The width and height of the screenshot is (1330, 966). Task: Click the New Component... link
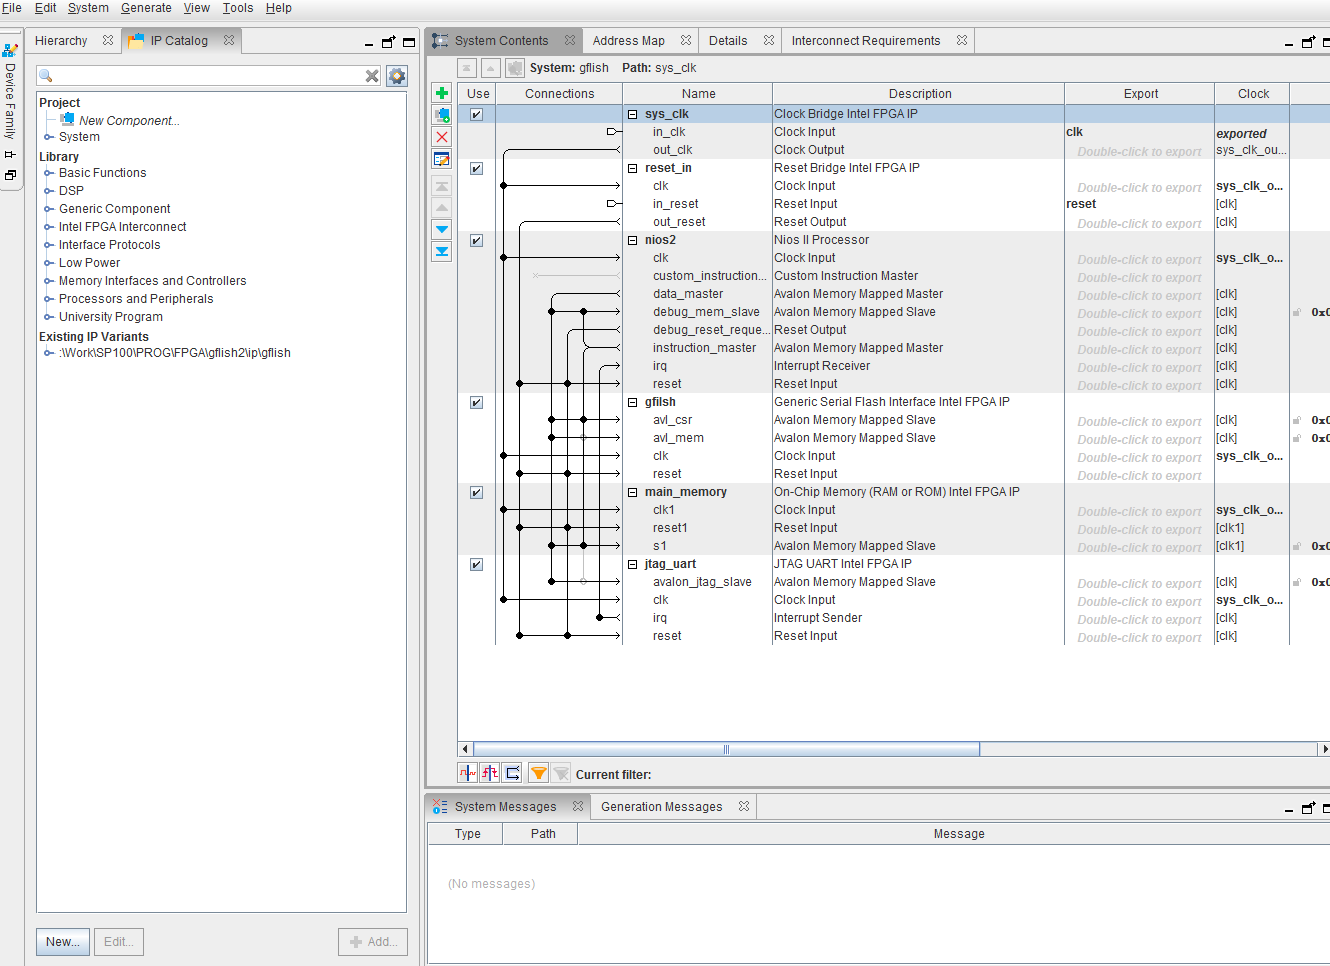[x=129, y=121]
